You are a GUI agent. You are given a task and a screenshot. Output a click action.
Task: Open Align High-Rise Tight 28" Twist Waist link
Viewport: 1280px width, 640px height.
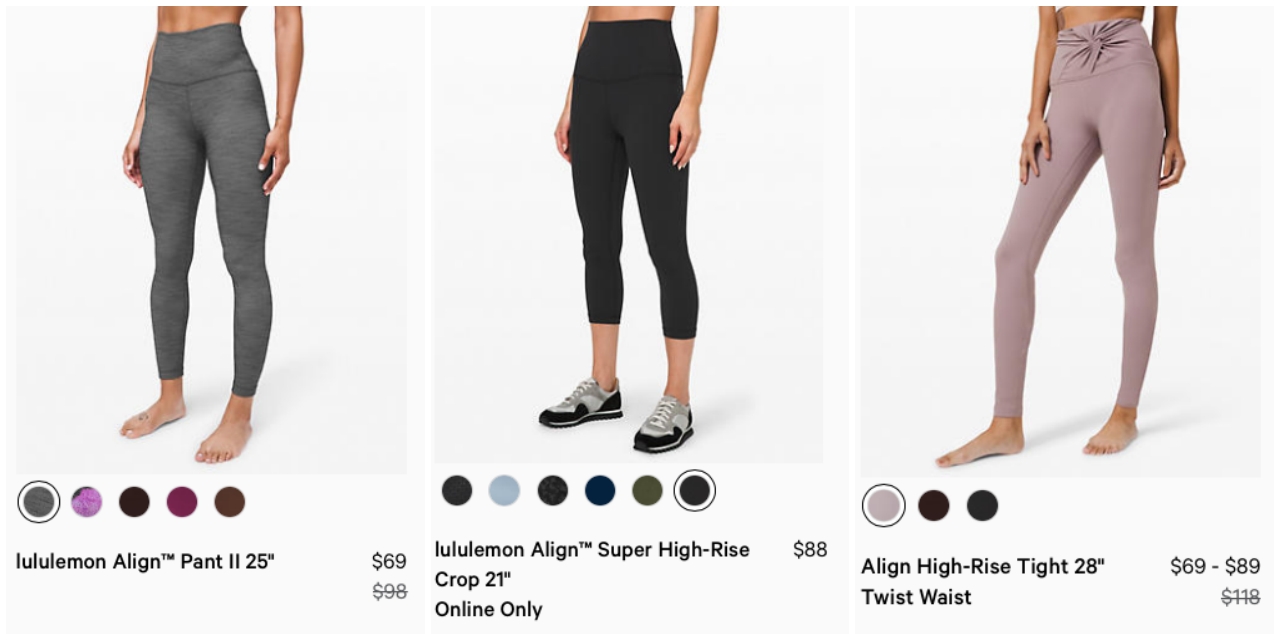pos(983,581)
